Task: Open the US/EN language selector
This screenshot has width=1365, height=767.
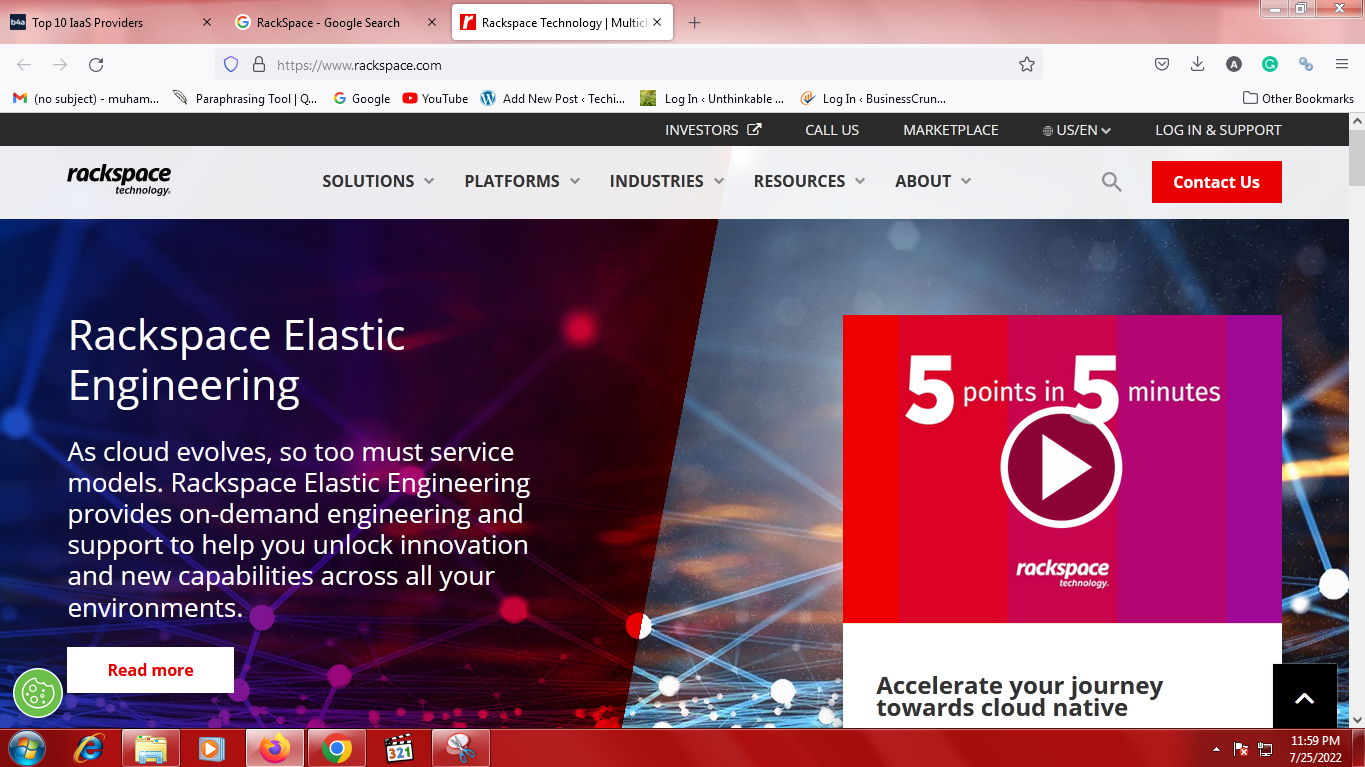Action: point(1077,130)
